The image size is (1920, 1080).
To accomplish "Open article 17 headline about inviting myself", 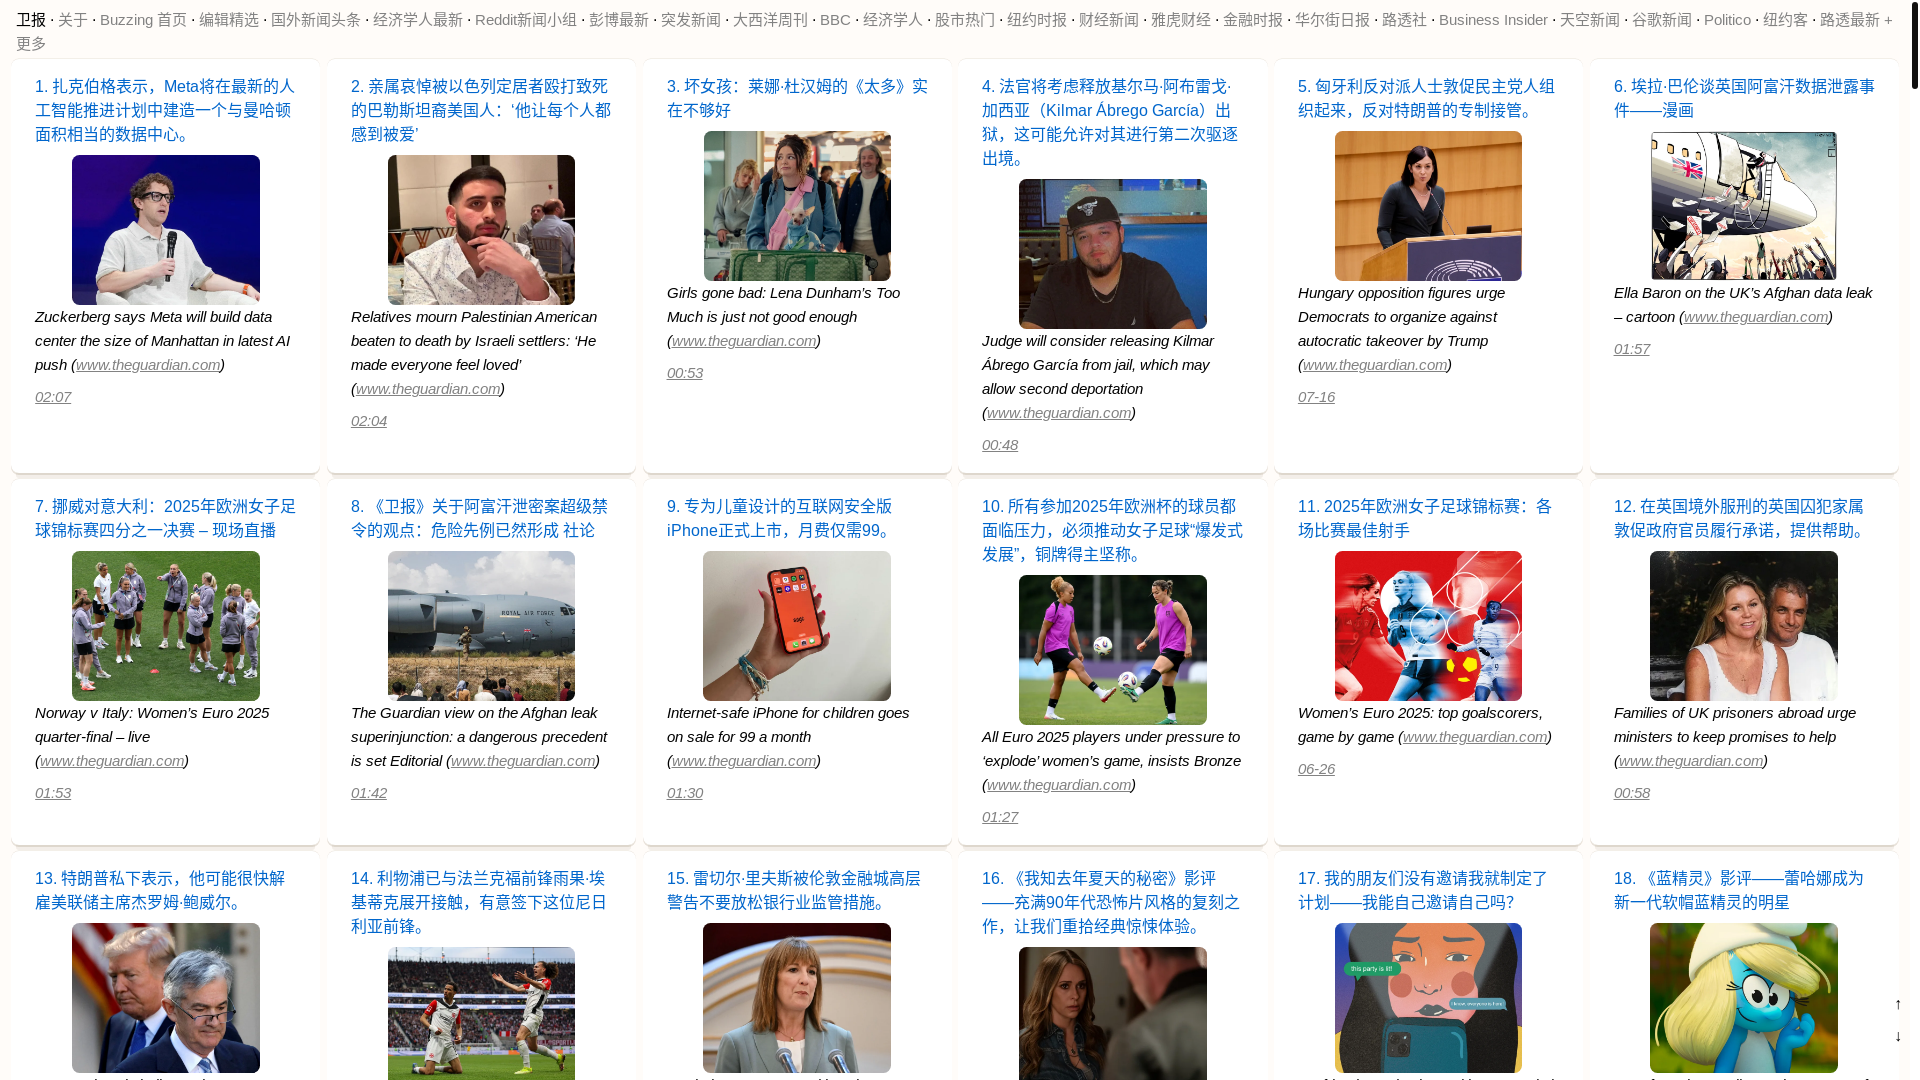I will tap(1423, 890).
